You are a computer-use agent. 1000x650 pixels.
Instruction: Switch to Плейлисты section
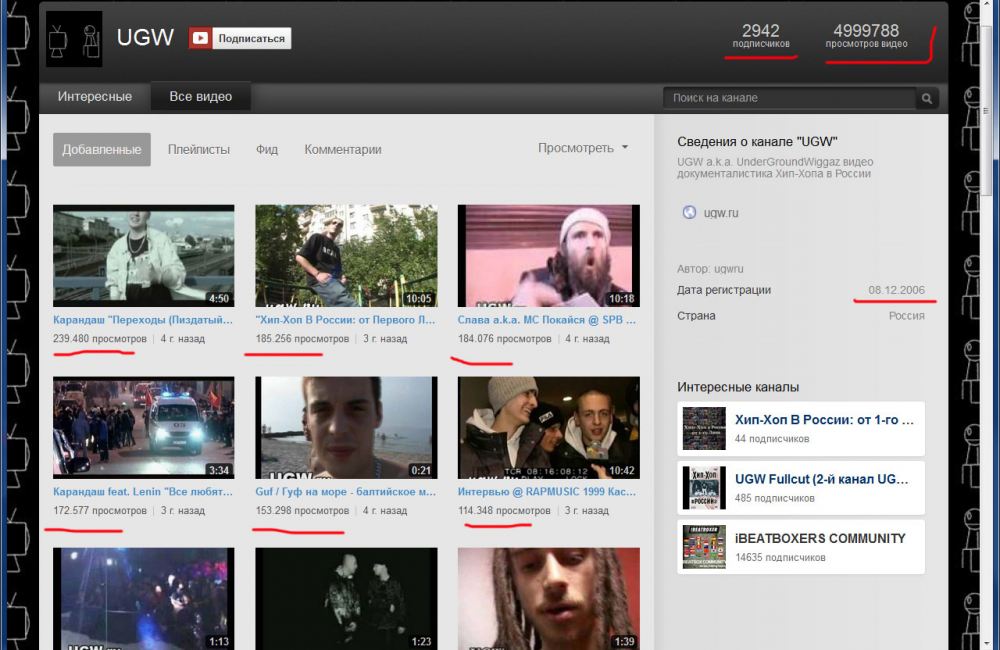199,149
